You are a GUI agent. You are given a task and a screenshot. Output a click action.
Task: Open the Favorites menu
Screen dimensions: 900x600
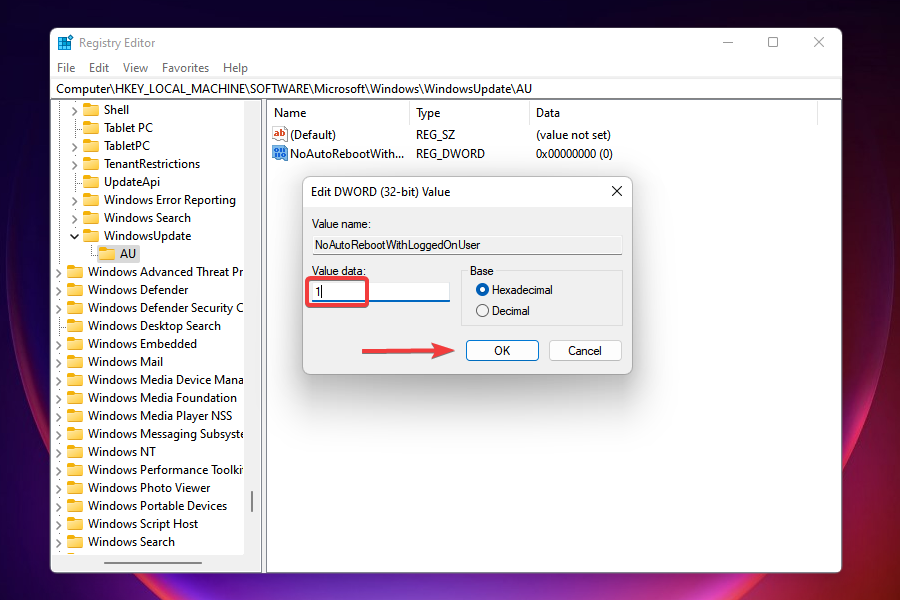click(185, 68)
